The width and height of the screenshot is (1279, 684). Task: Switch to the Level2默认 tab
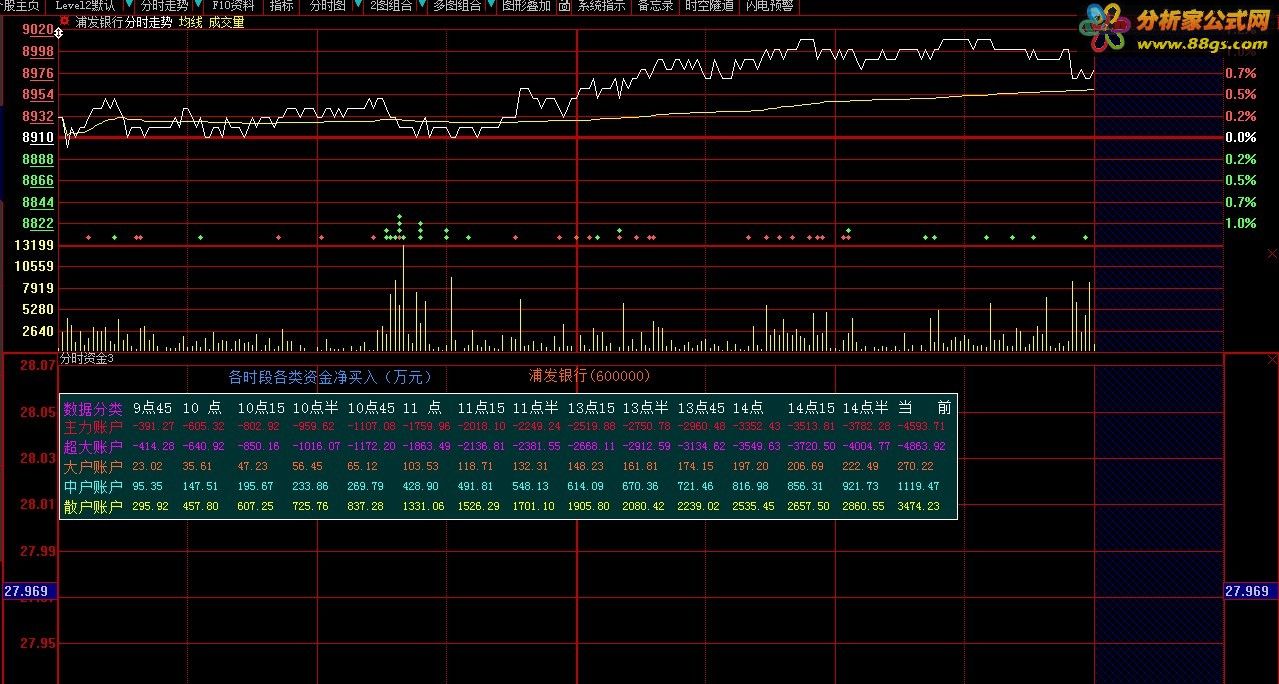pos(85,5)
